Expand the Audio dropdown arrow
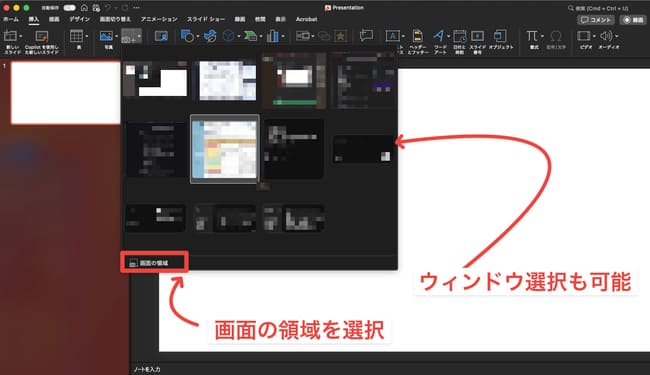Image resolution: width=650 pixels, height=375 pixels. (x=616, y=36)
